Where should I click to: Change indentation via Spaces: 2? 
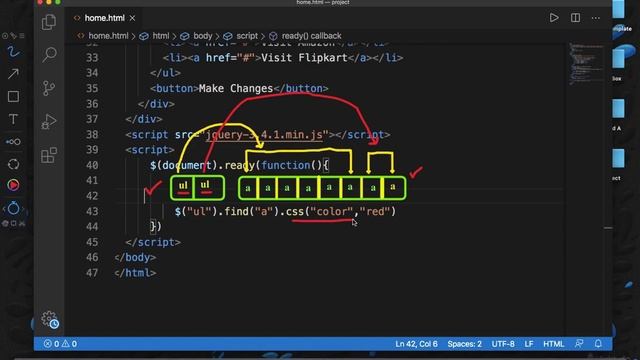(x=464, y=344)
